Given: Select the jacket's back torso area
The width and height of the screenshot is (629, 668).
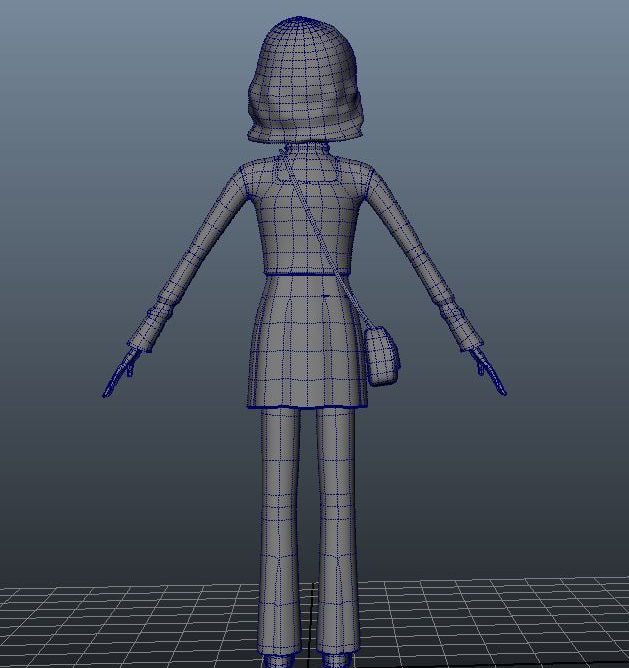Looking at the screenshot, I should pyautogui.click(x=290, y=225).
